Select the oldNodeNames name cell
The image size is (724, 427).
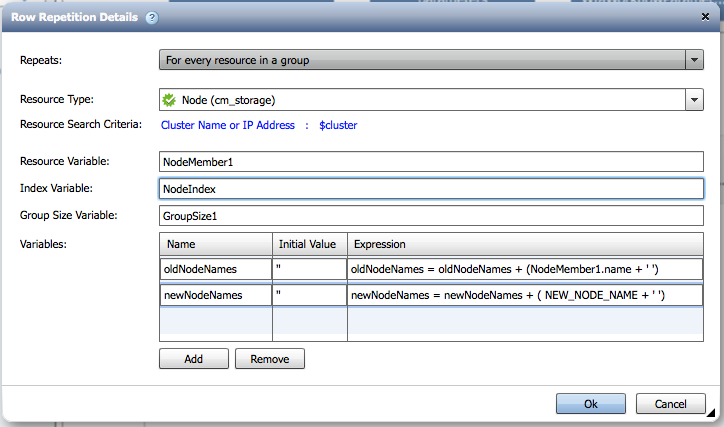pyautogui.click(x=216, y=269)
